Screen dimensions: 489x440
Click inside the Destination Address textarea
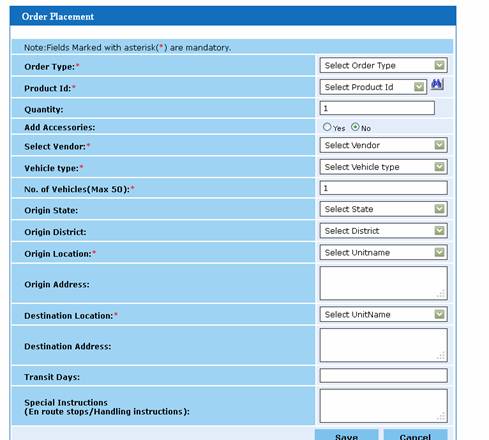[x=383, y=345]
